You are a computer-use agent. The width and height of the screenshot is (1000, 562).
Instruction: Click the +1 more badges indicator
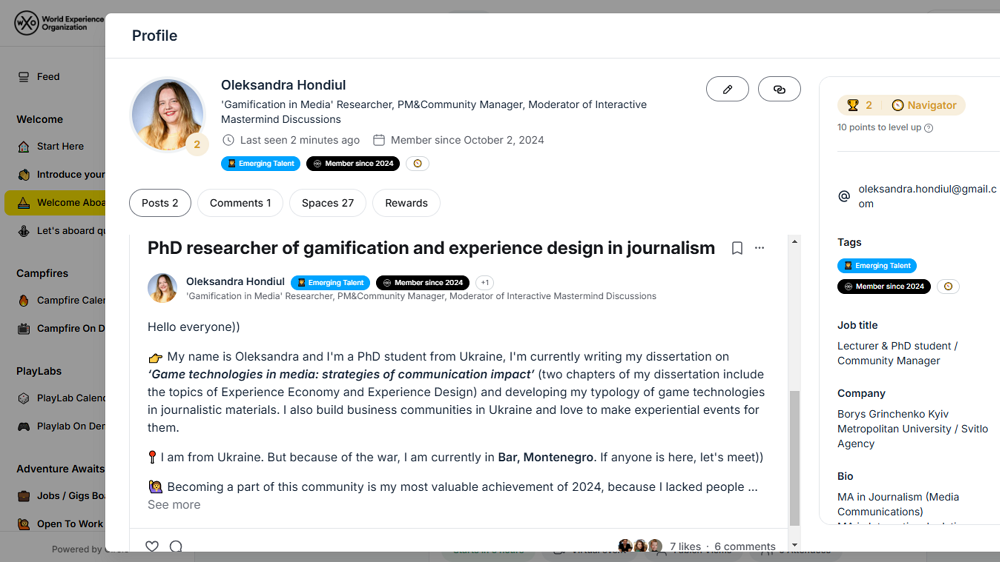tap(485, 283)
